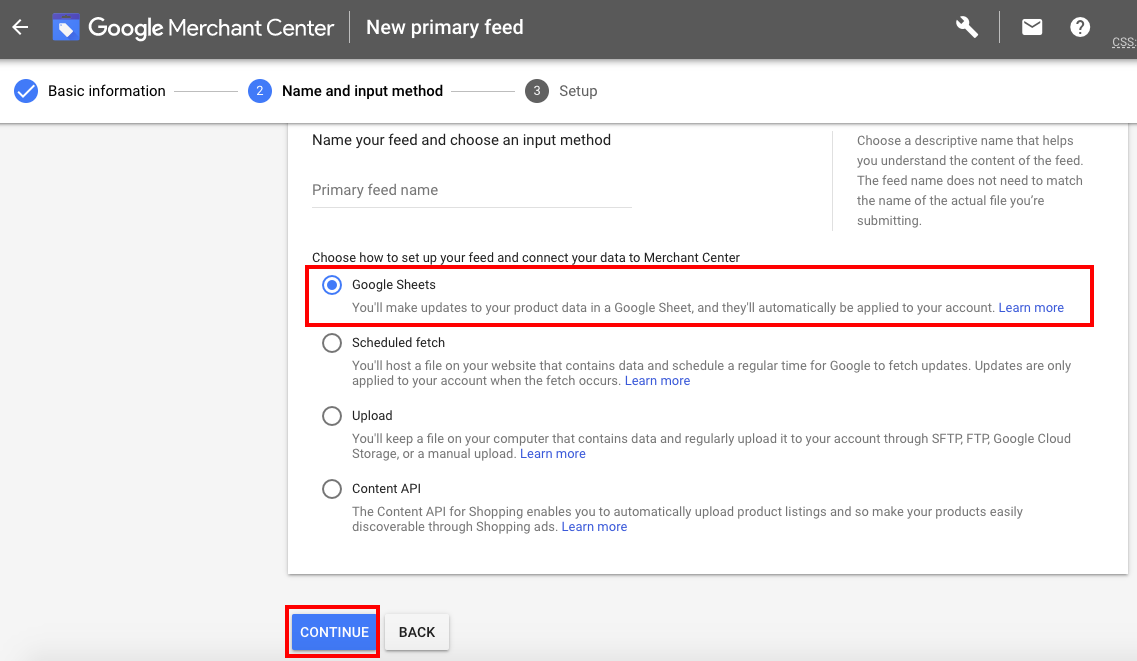Click the back arrow in header
This screenshot has width=1137, height=661.
[20, 27]
